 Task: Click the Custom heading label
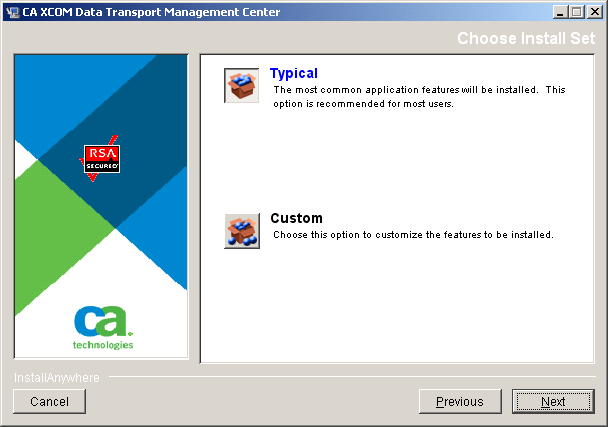[x=296, y=218]
